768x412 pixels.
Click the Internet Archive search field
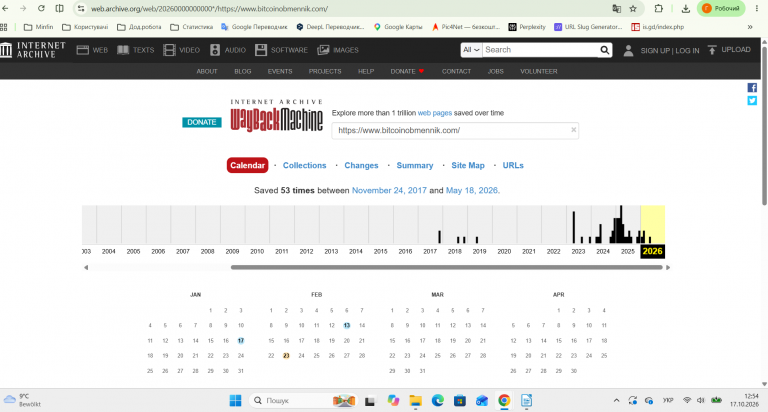541,50
